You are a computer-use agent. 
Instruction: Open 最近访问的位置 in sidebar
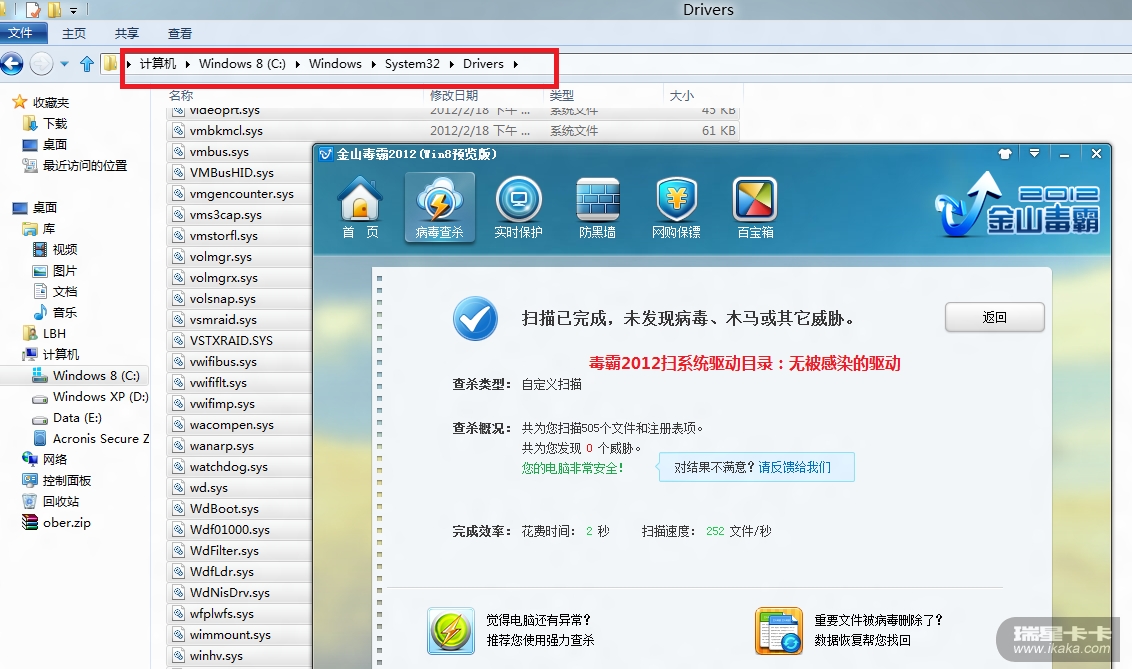(x=84, y=165)
